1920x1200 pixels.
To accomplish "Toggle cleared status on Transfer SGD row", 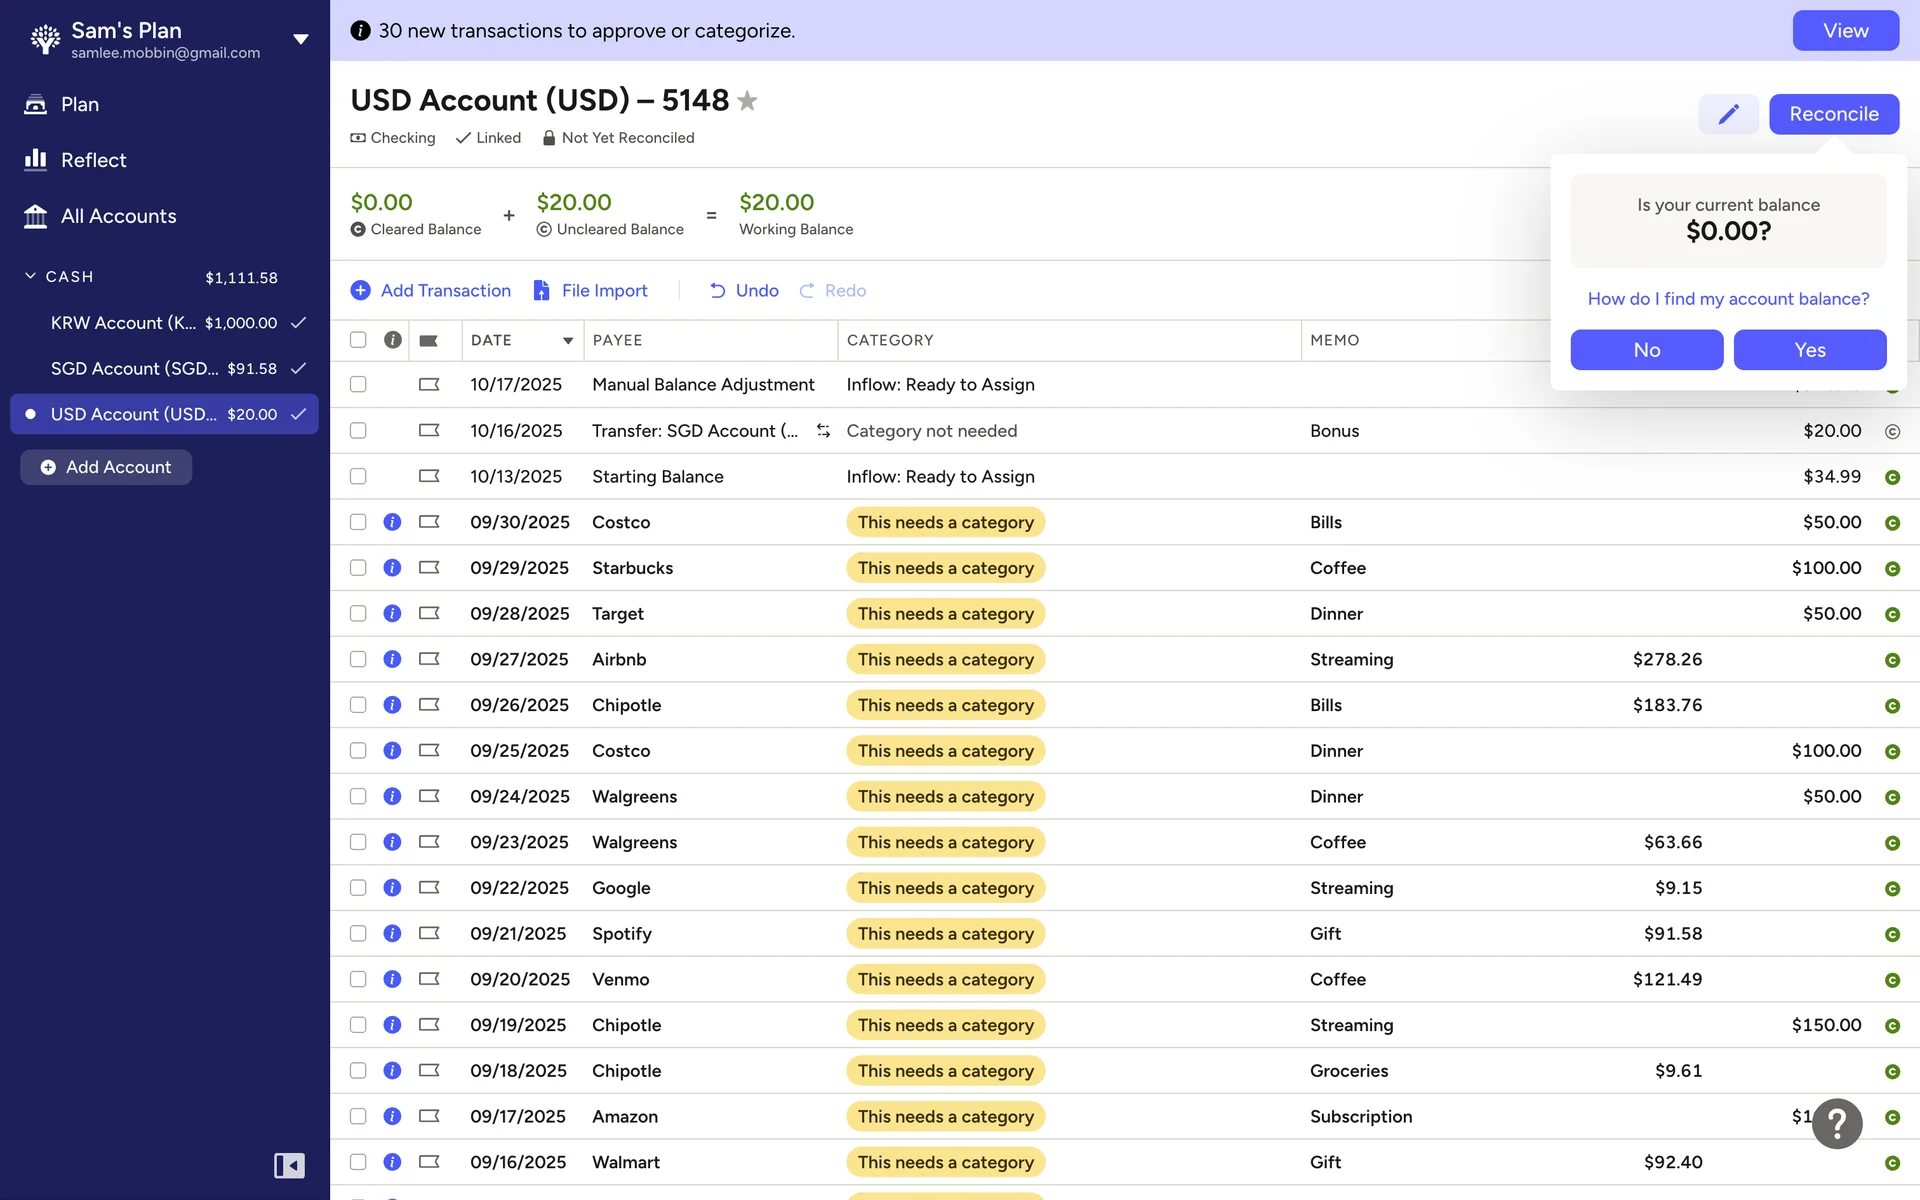I will 1892,431.
